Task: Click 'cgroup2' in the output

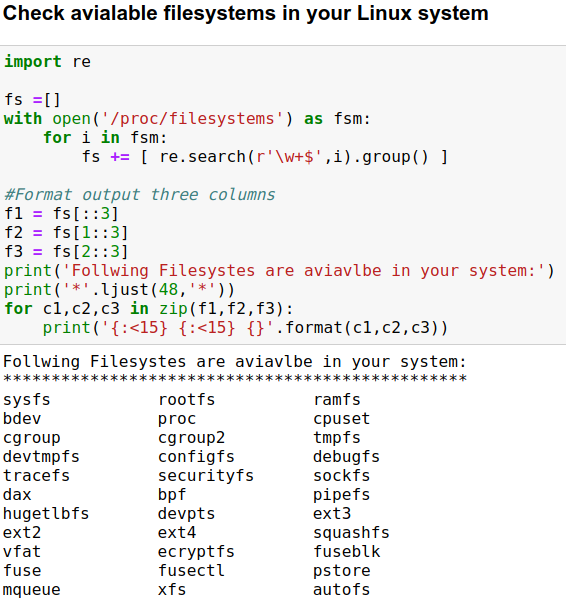Action: pyautogui.click(x=191, y=438)
